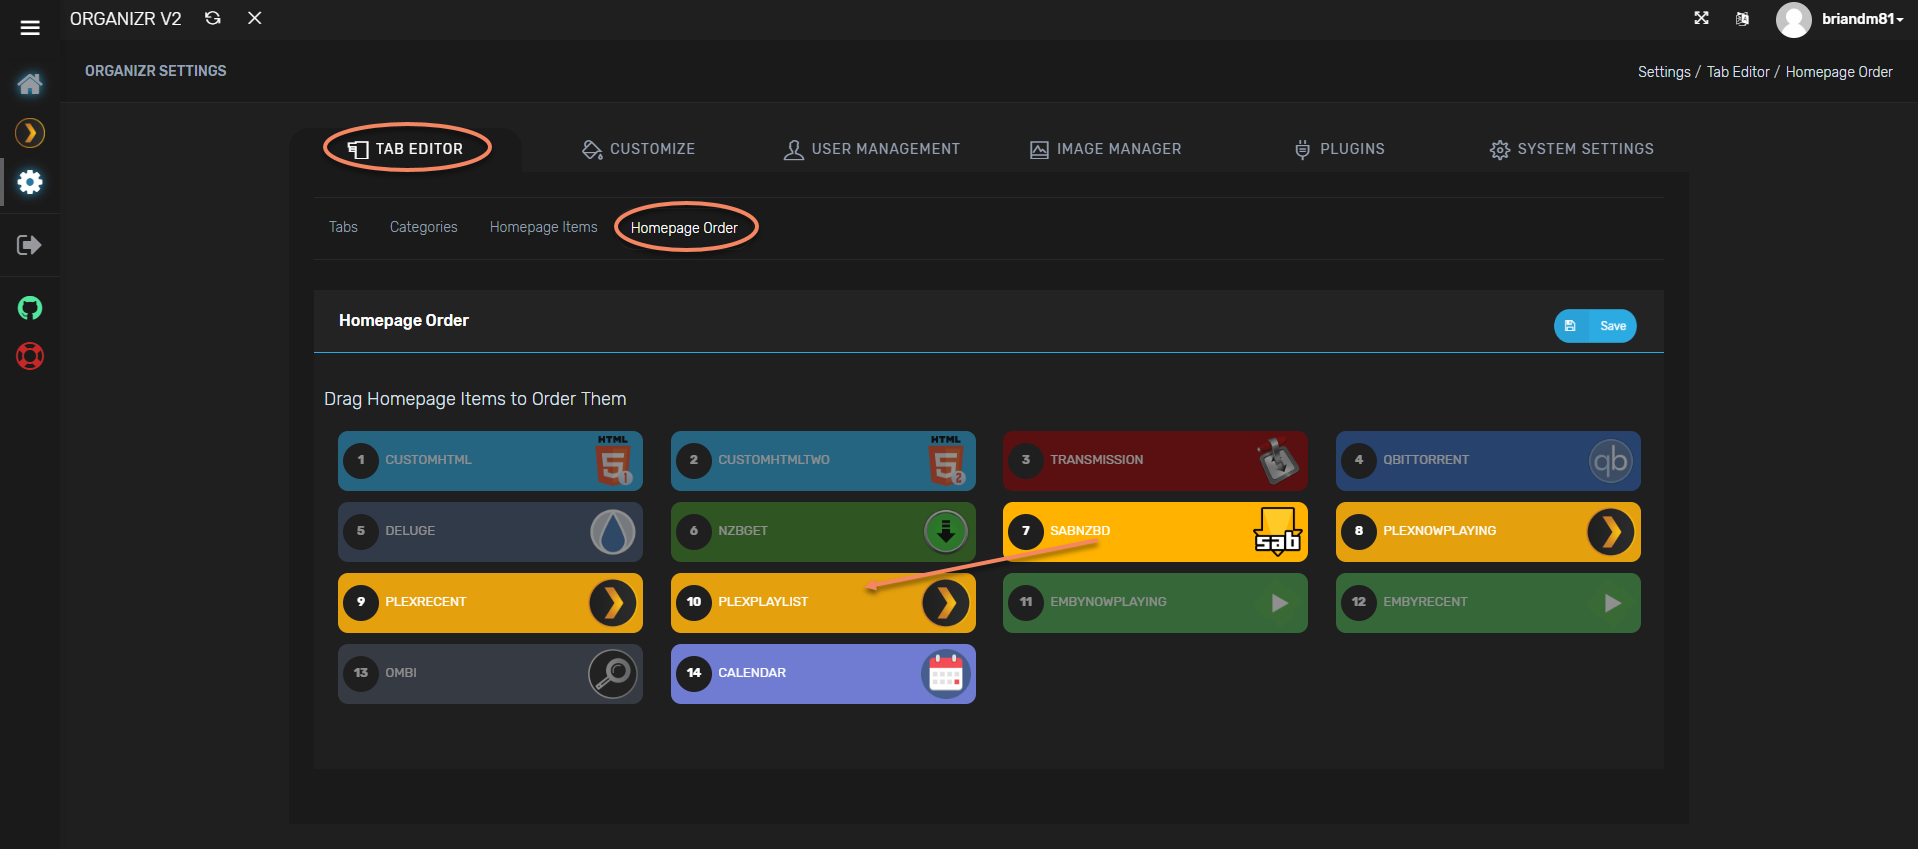Click the number 14 badge on CALENDAR

pyautogui.click(x=694, y=673)
